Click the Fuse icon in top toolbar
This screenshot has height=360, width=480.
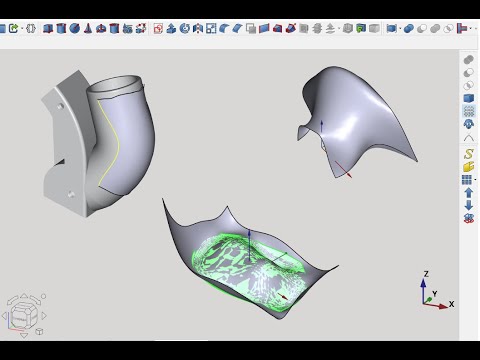[435, 28]
